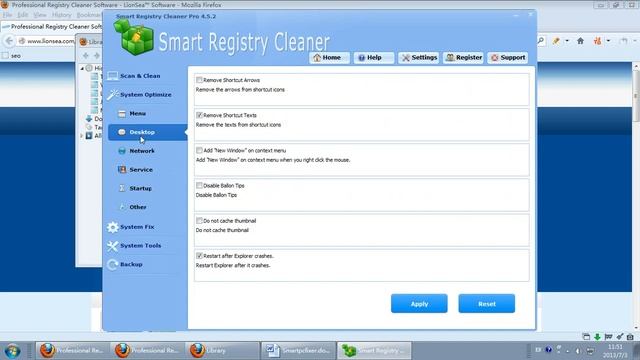
Task: Go to Home tab
Action: coord(329,58)
